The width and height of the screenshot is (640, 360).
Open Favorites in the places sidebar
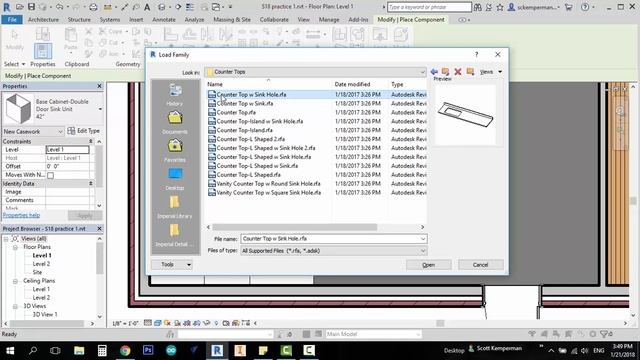(175, 151)
